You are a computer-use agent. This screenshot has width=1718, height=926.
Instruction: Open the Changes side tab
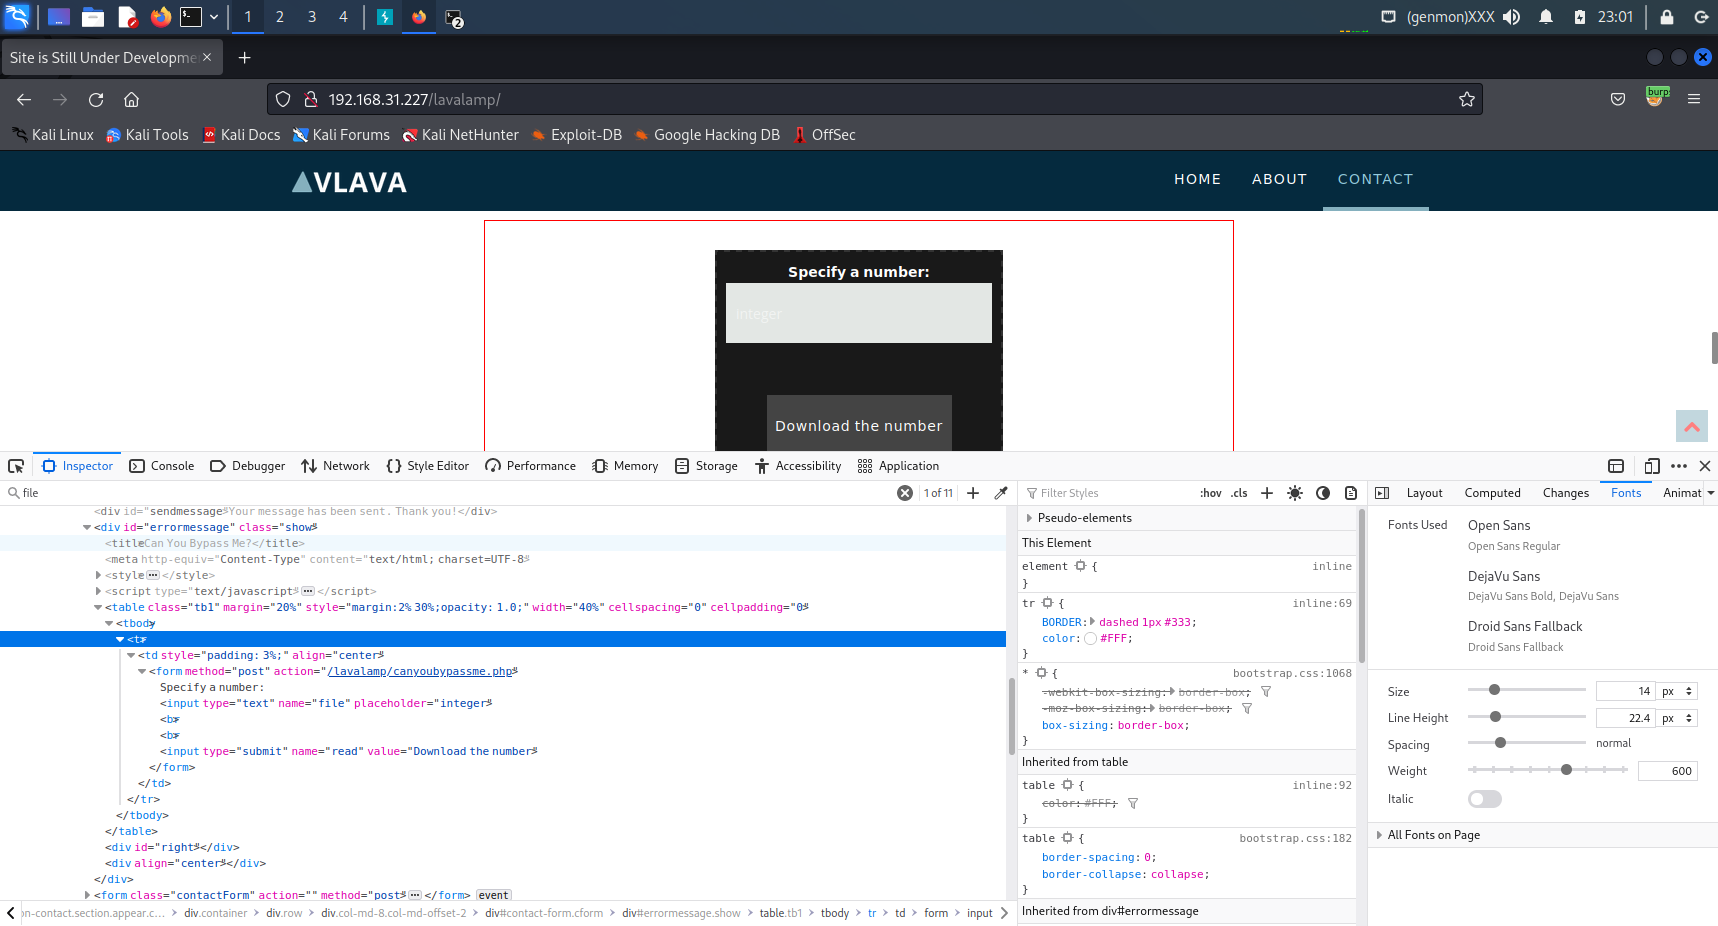click(1565, 493)
